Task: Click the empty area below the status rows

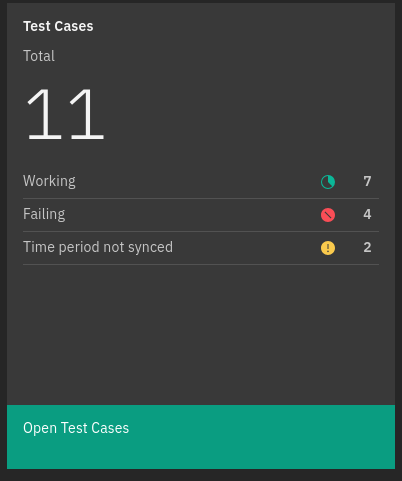Action: coord(201,334)
